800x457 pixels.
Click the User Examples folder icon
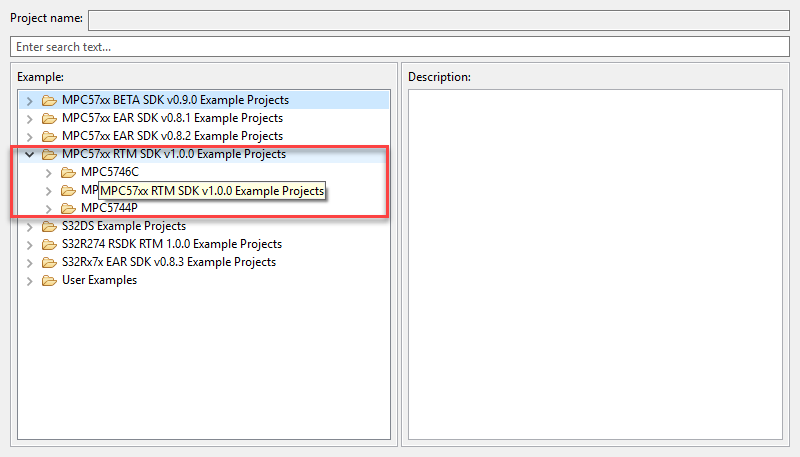[49, 280]
